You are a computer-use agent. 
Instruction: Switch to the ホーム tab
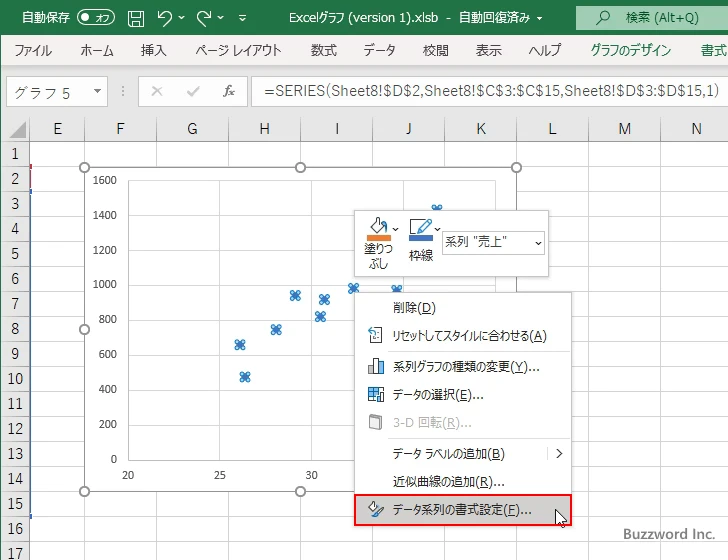point(97,50)
